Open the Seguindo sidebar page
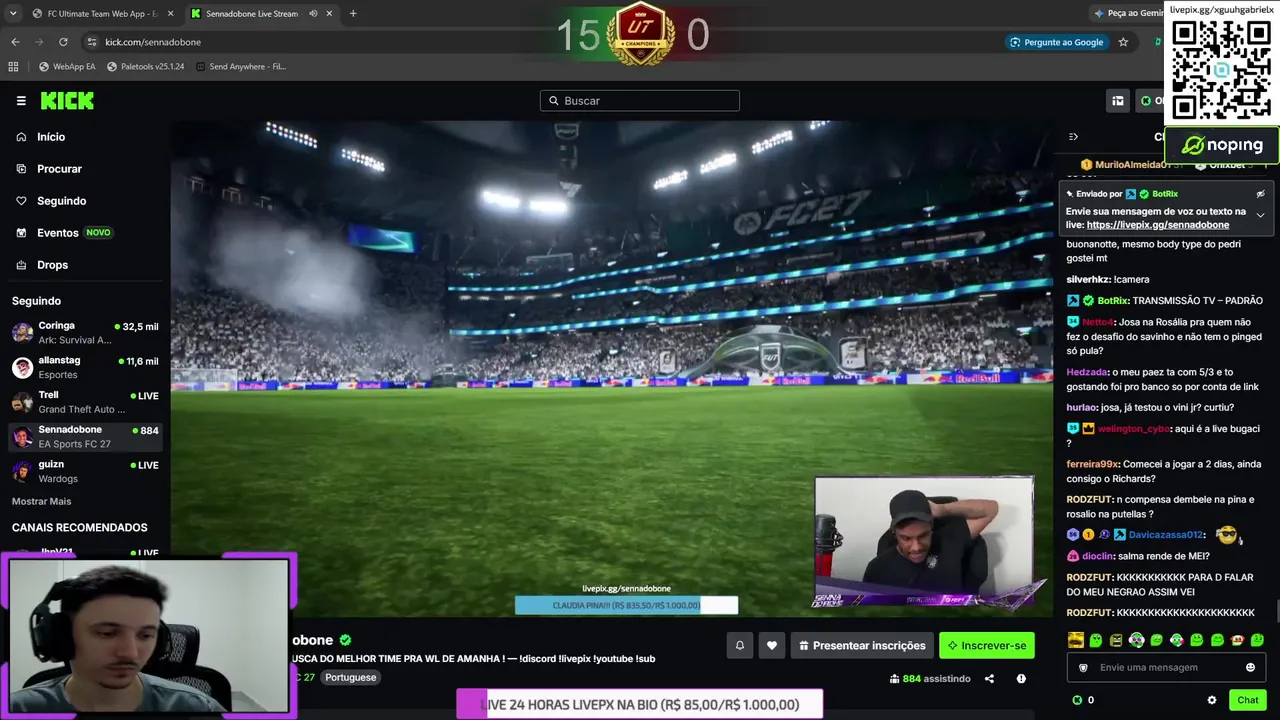This screenshot has height=720, width=1280. [61, 201]
